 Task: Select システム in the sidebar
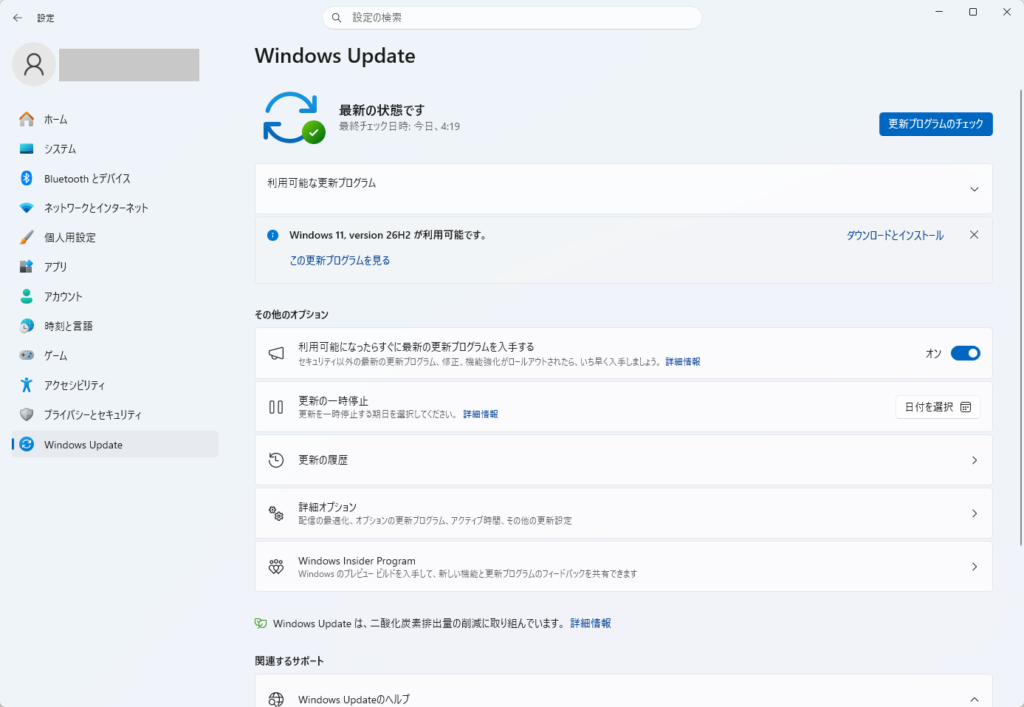click(x=115, y=149)
